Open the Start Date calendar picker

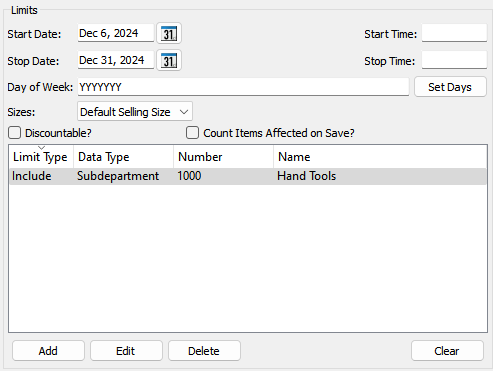click(x=169, y=33)
